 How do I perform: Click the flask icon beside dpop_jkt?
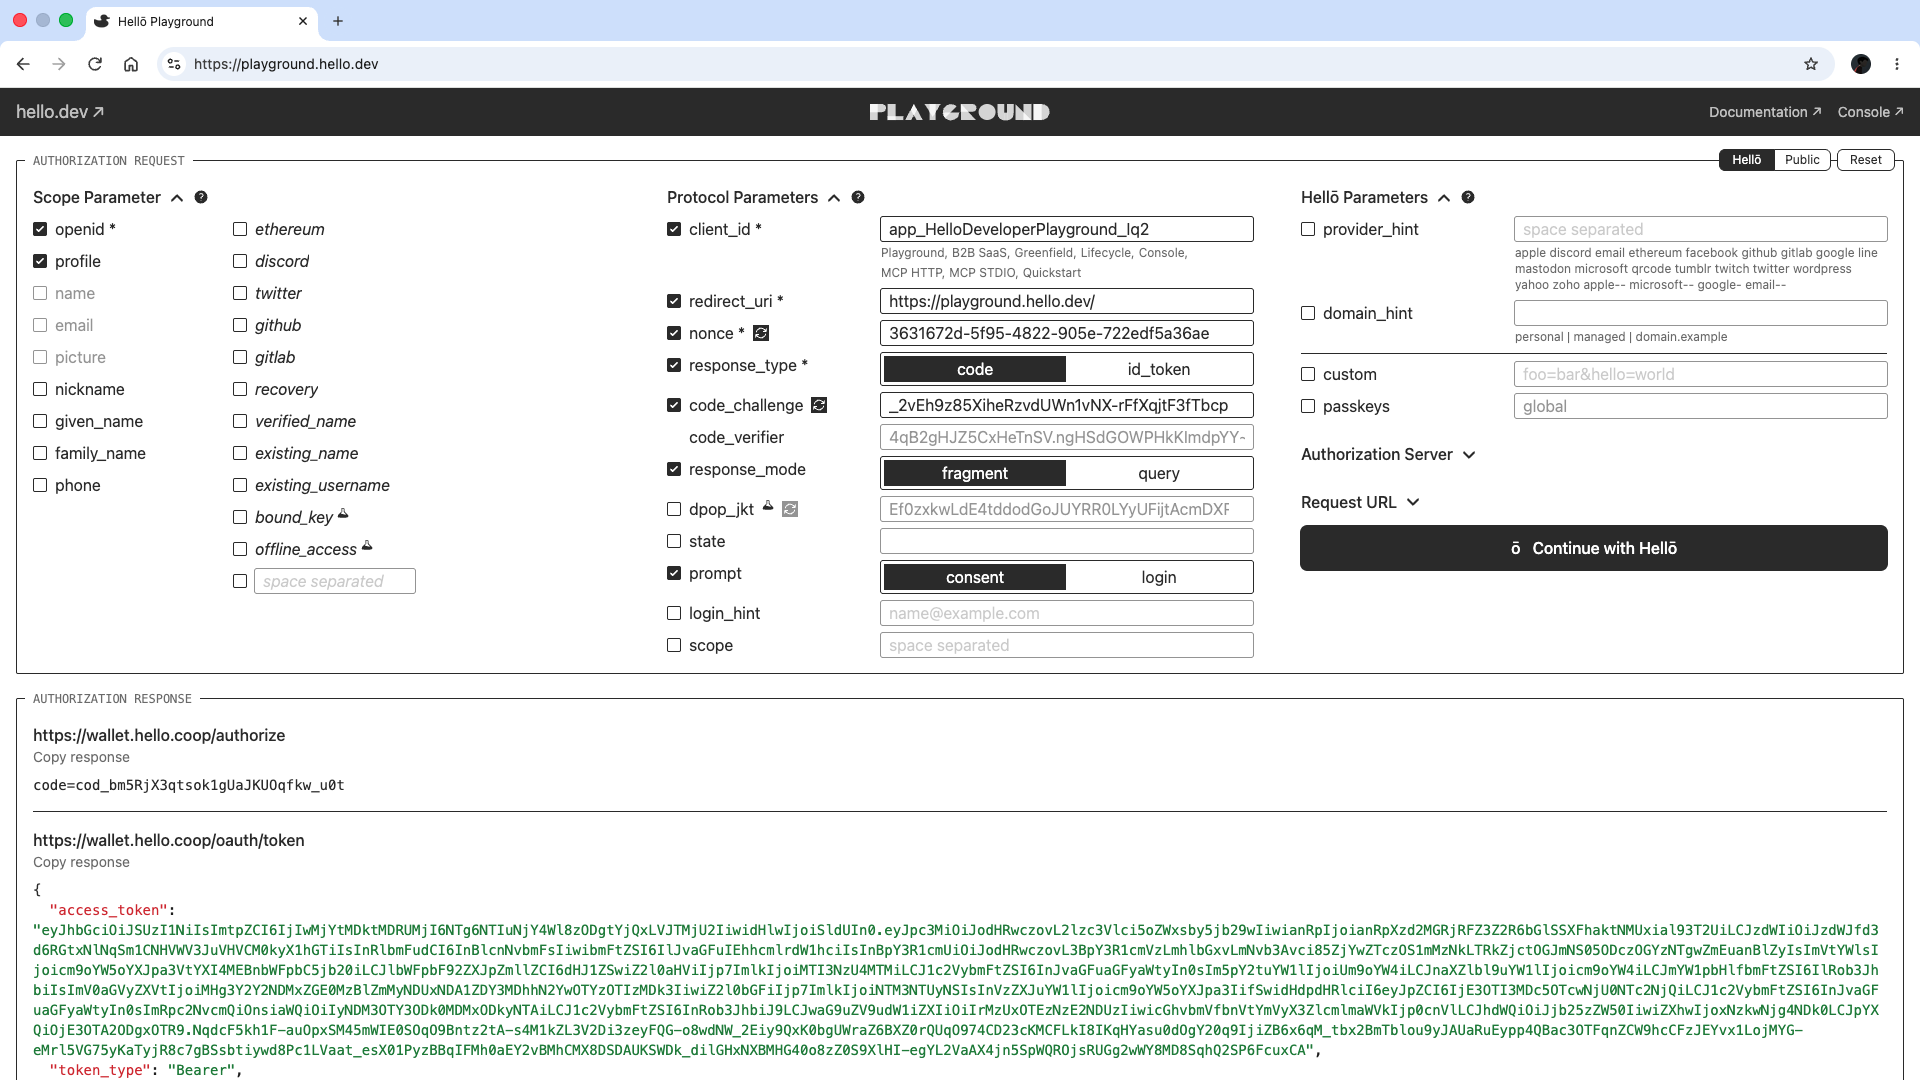[x=768, y=506]
